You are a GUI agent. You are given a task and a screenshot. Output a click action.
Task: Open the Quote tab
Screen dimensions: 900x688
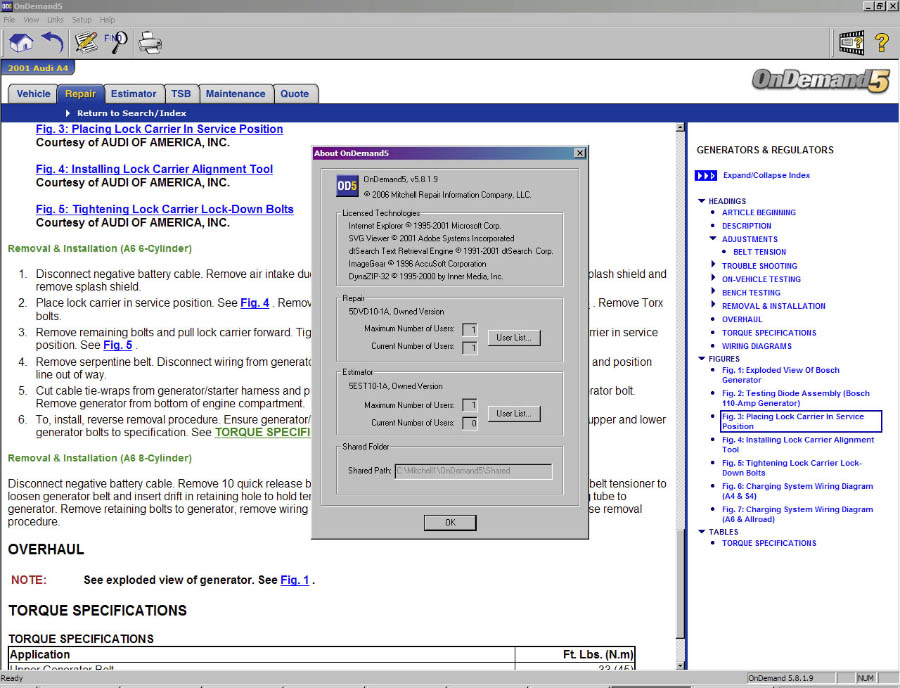point(294,94)
